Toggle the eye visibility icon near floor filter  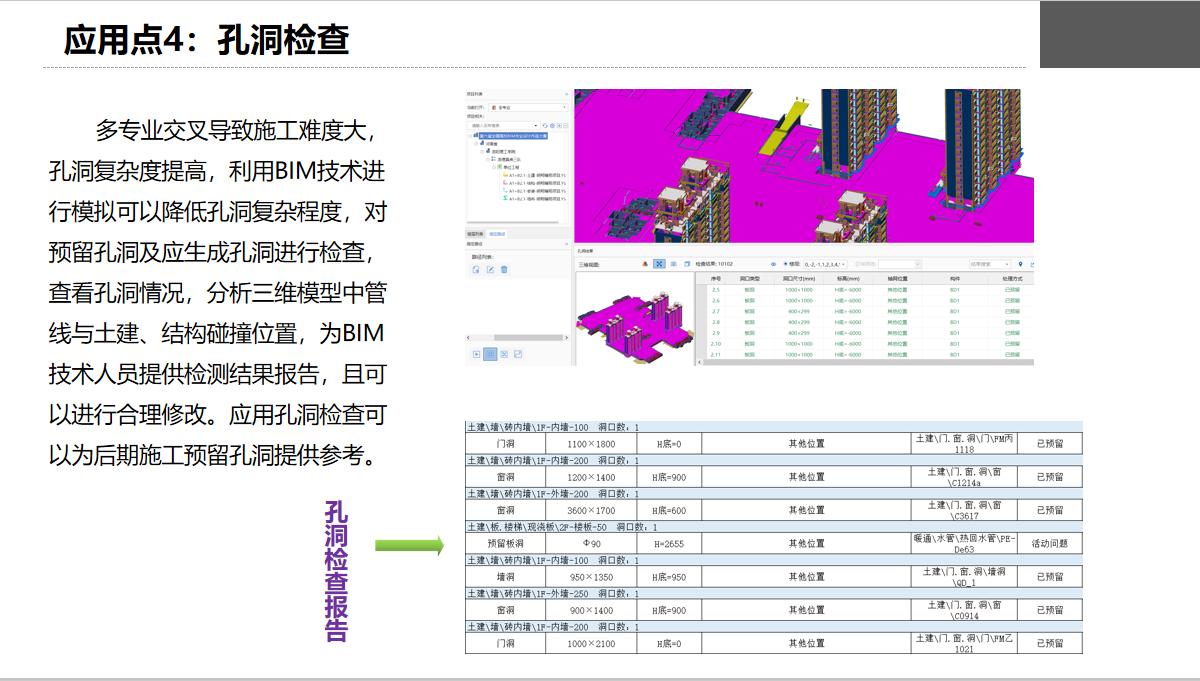772,264
